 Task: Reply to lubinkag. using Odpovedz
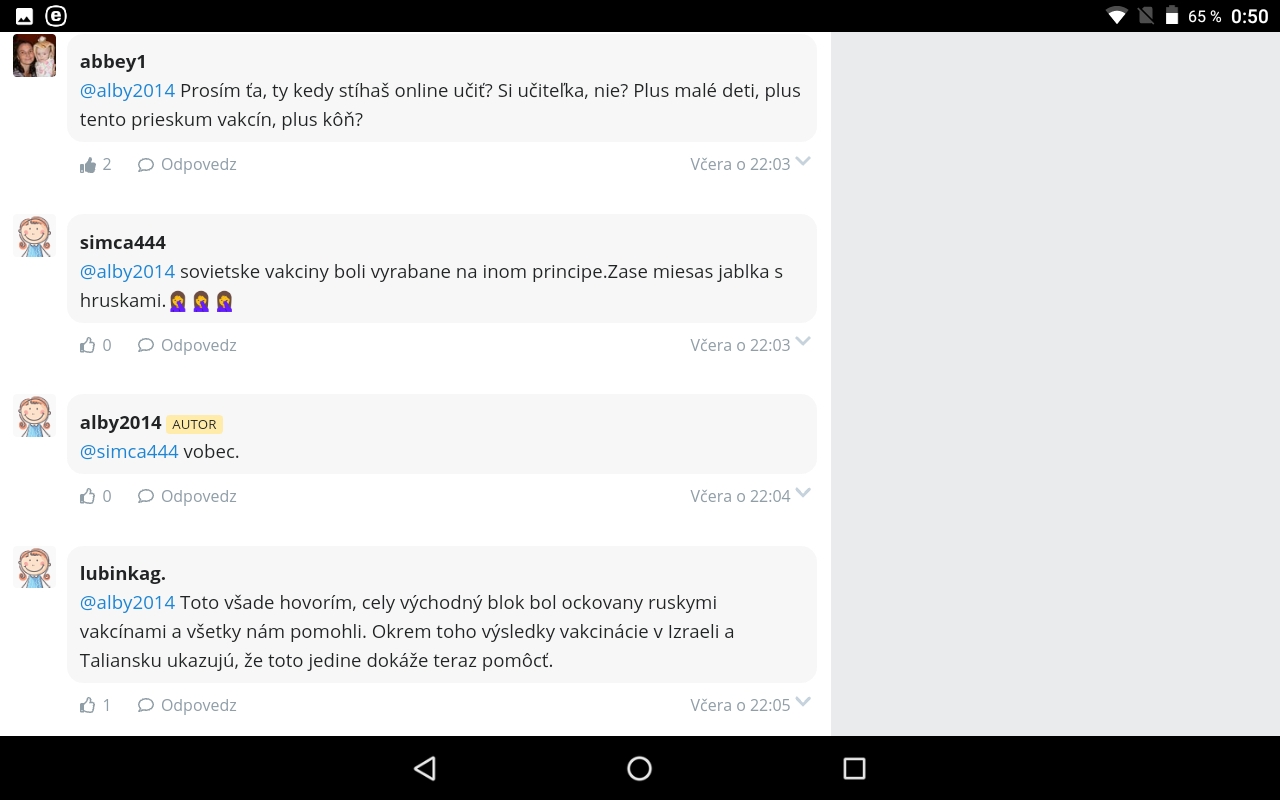198,706
